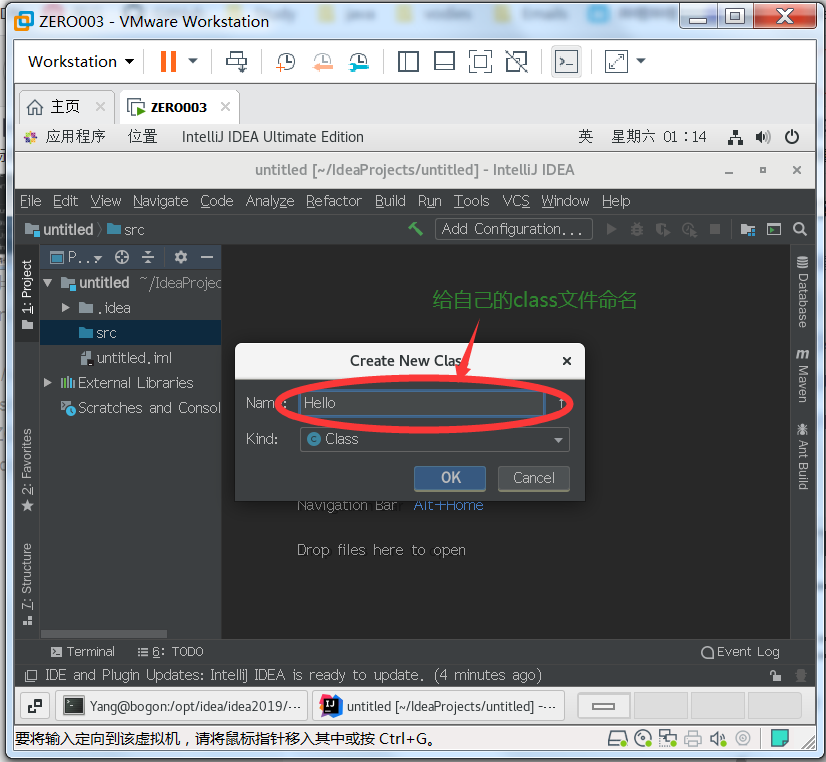Click the Run play icon in toolbar
The height and width of the screenshot is (762, 826).
[612, 229]
